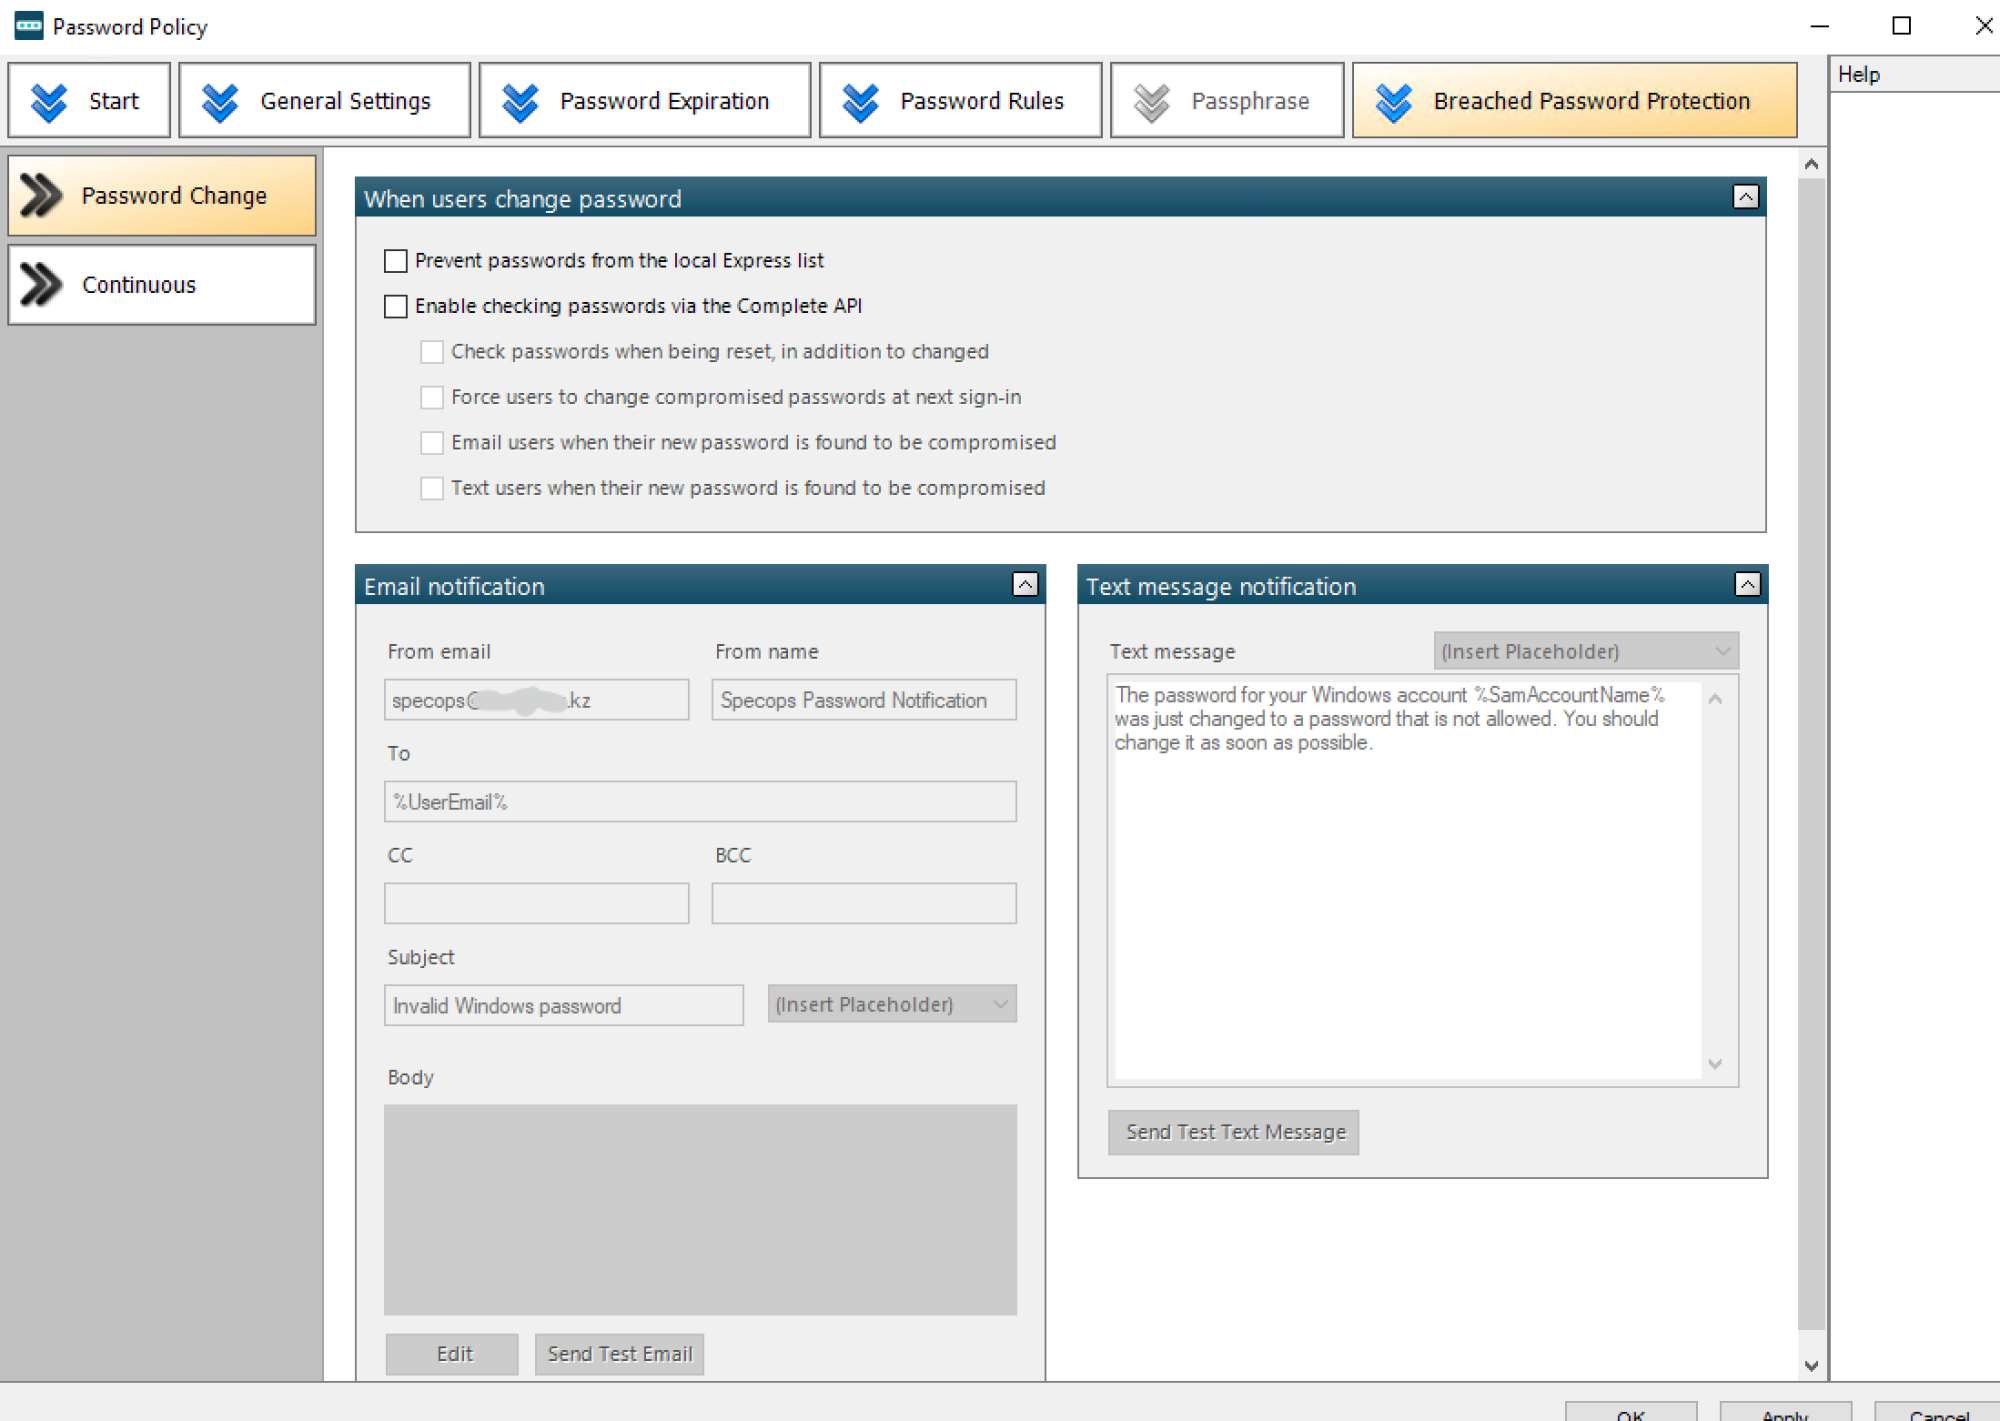2000x1421 pixels.
Task: Click the Start tab chevron icon
Action: (48, 101)
